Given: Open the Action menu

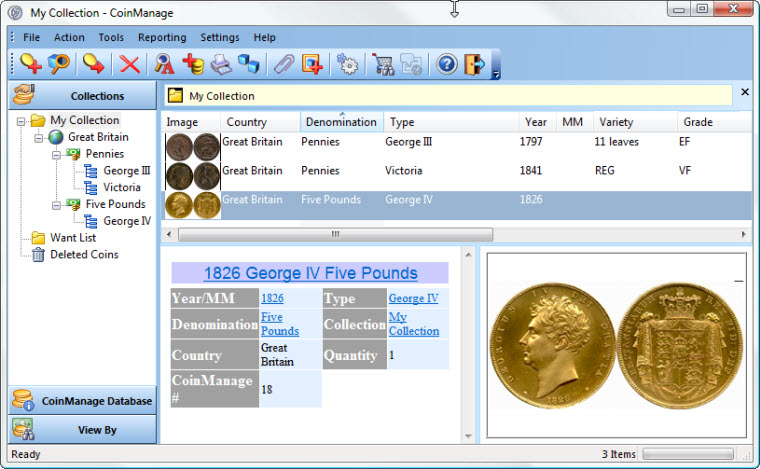Looking at the screenshot, I should [69, 37].
